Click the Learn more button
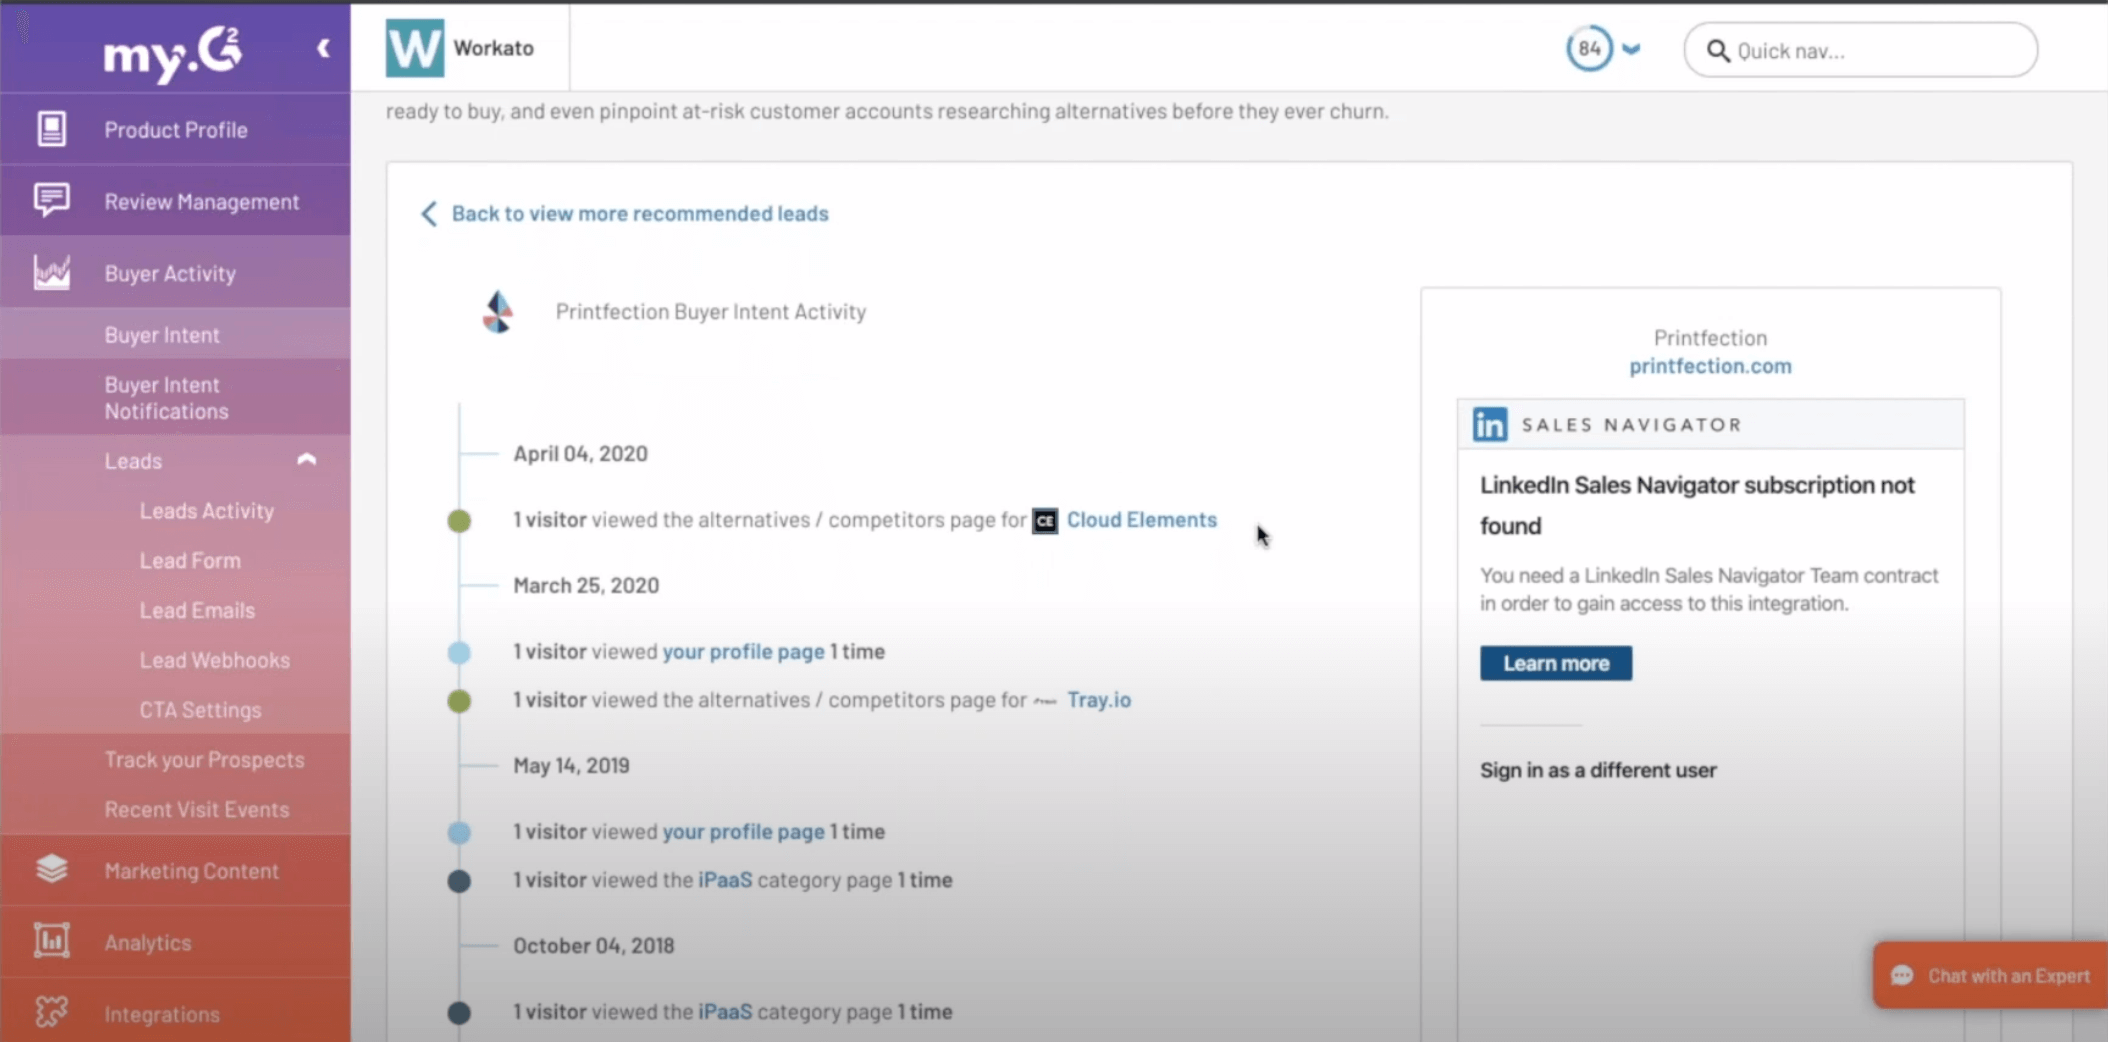This screenshot has width=2108, height=1042. [1556, 663]
